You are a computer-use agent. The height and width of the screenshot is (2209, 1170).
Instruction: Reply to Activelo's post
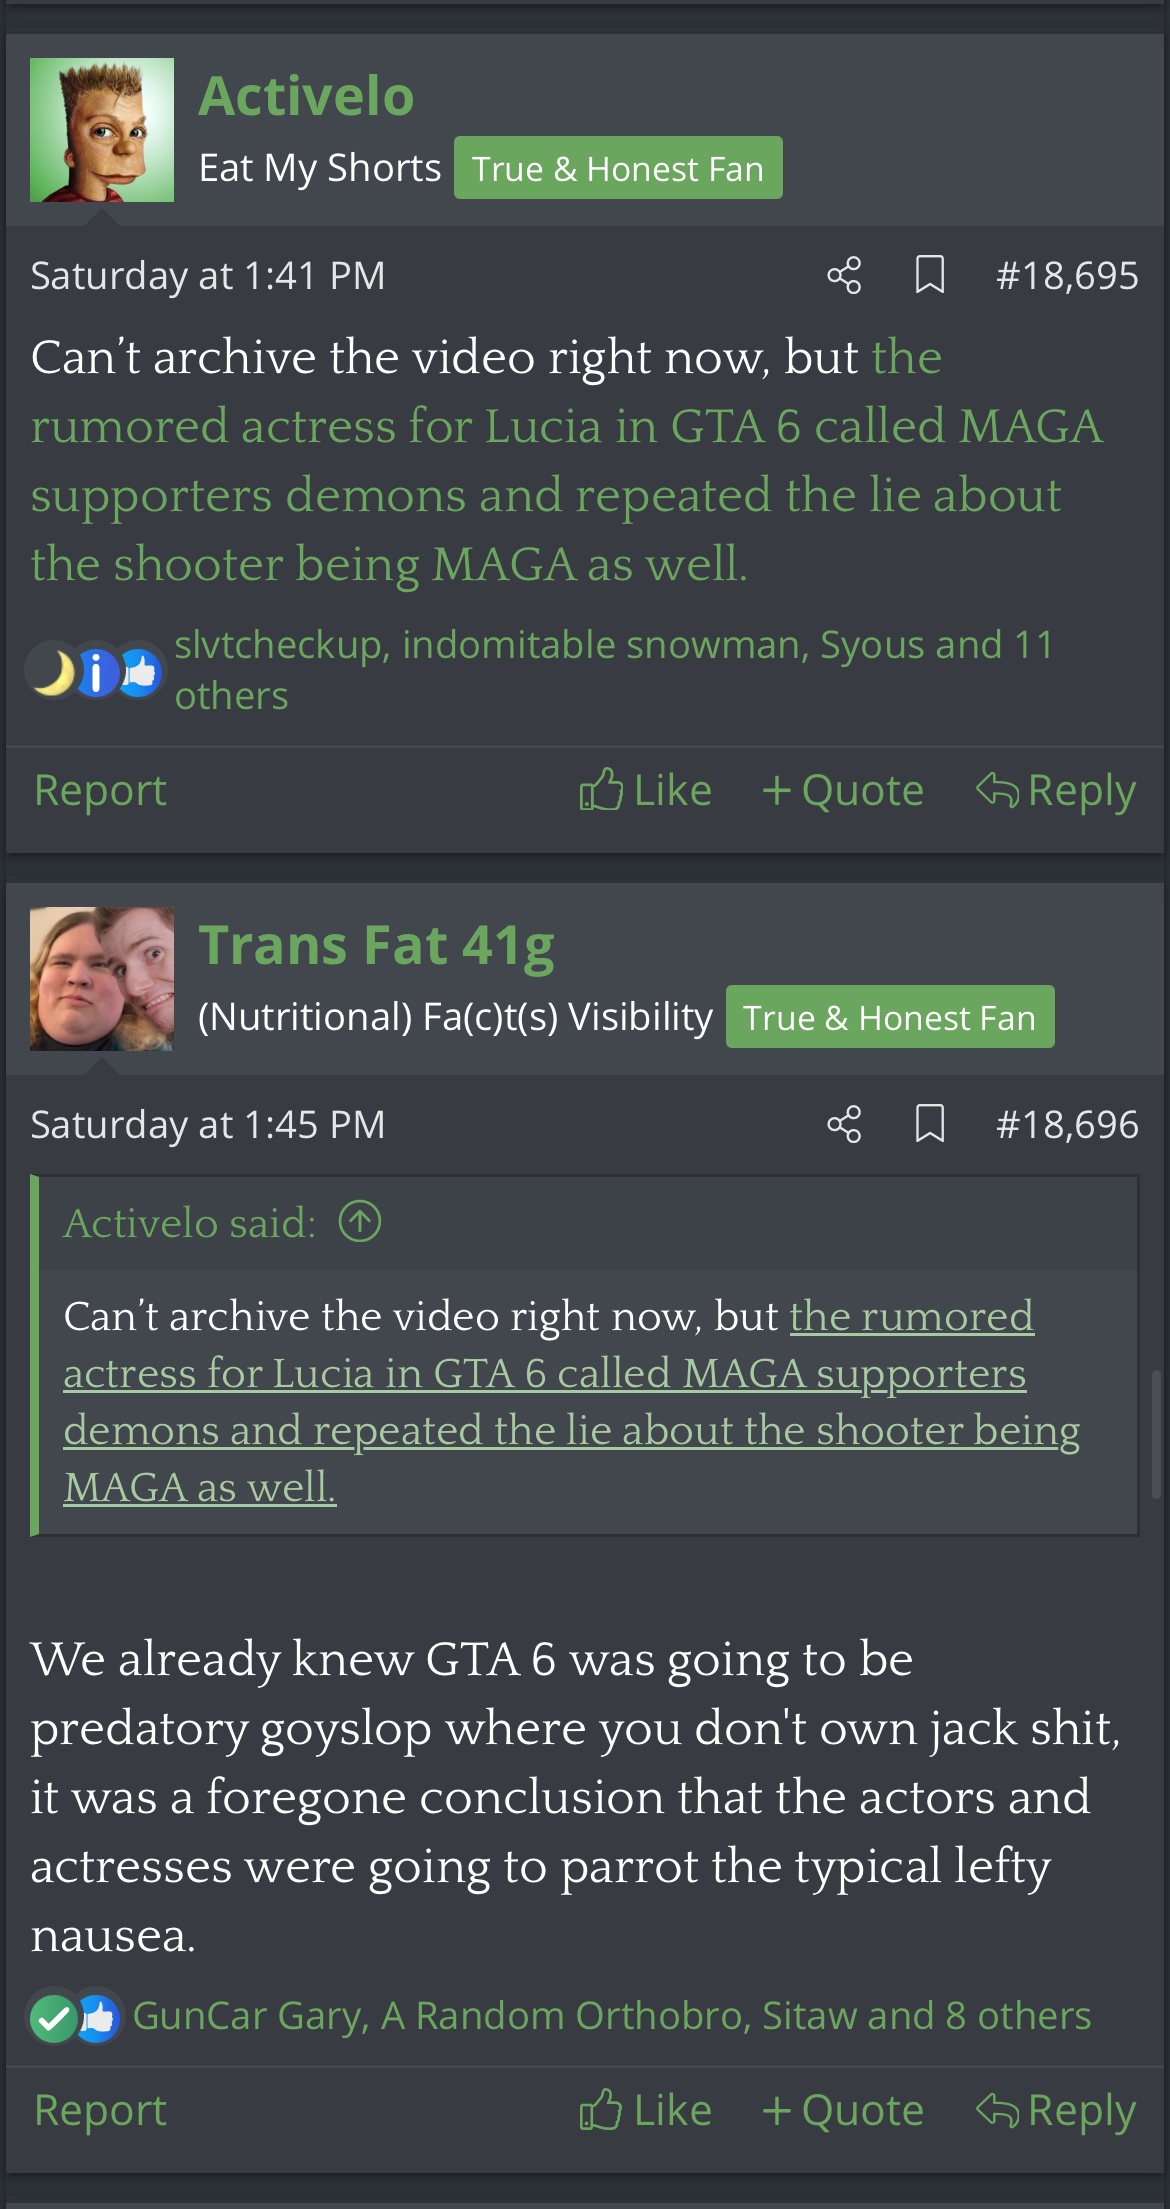[1056, 790]
